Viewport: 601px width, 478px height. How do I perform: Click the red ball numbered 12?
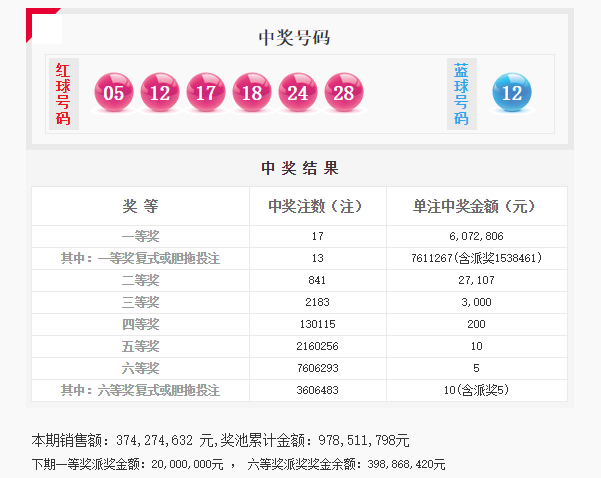click(160, 92)
